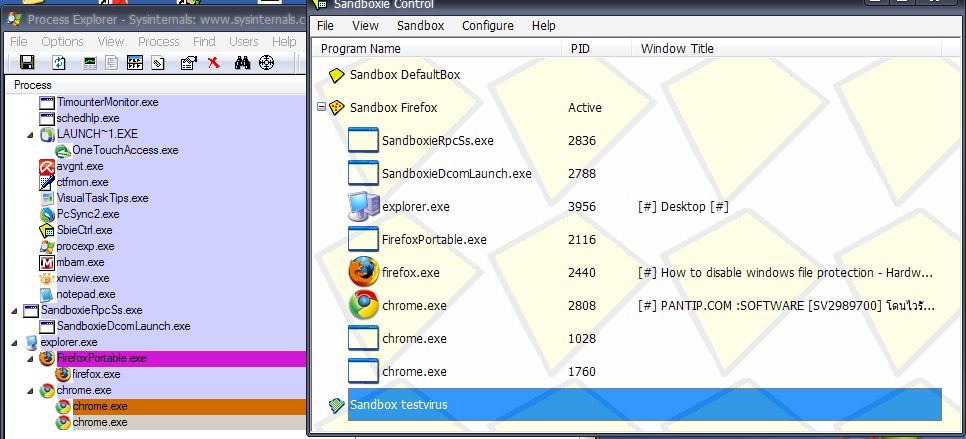Open the Configure menu
The height and width of the screenshot is (439, 966).
(x=488, y=26)
